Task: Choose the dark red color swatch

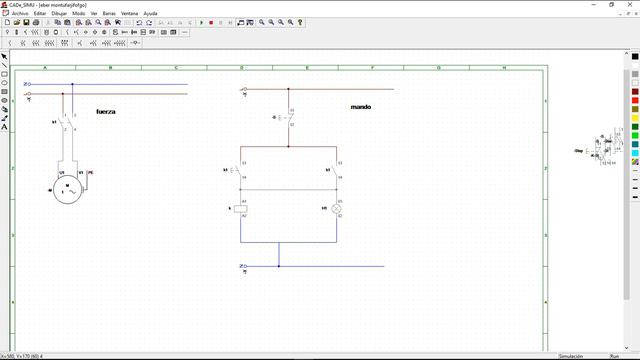Action: pyautogui.click(x=635, y=92)
